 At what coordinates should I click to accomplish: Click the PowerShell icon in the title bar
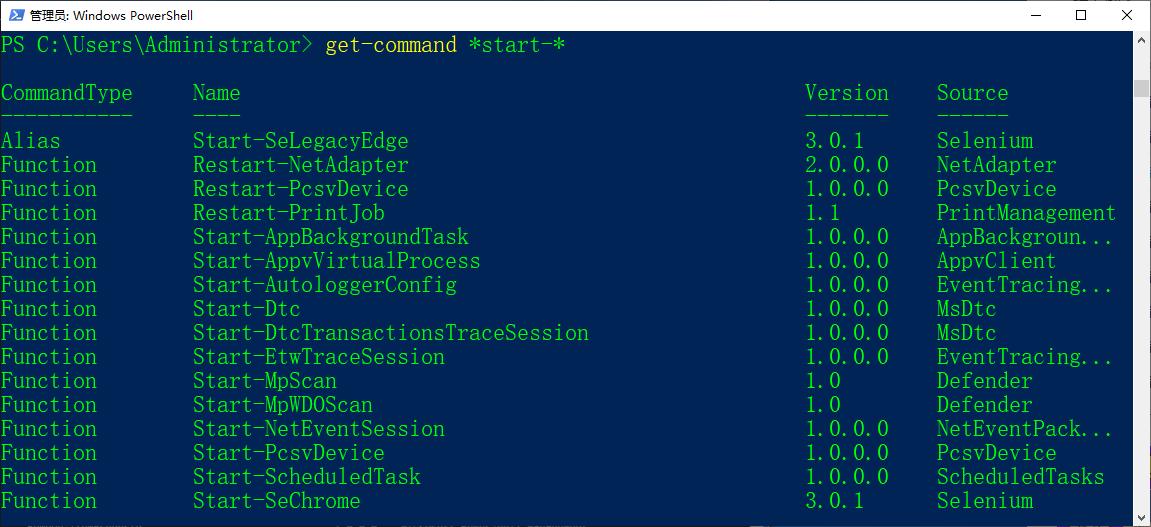14,15
